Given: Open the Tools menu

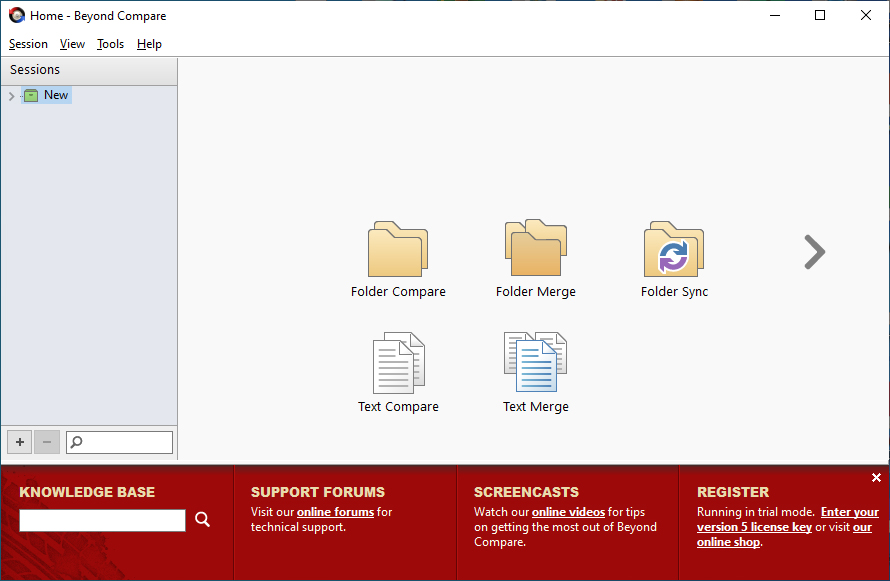Looking at the screenshot, I should (110, 44).
